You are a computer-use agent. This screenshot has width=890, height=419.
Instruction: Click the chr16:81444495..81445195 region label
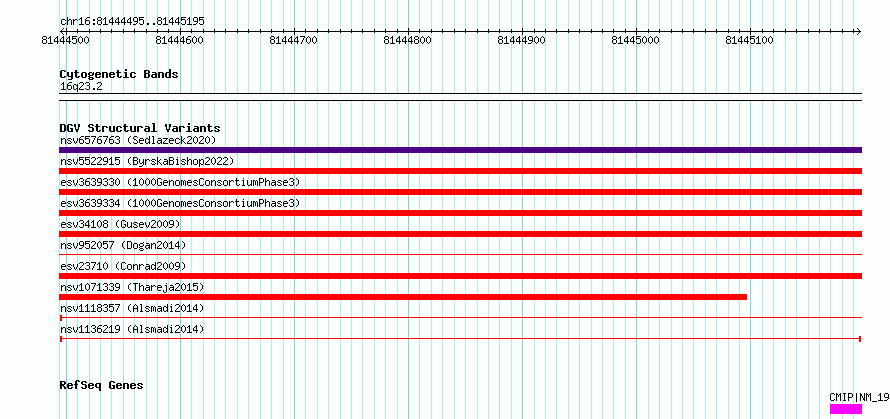(132, 22)
